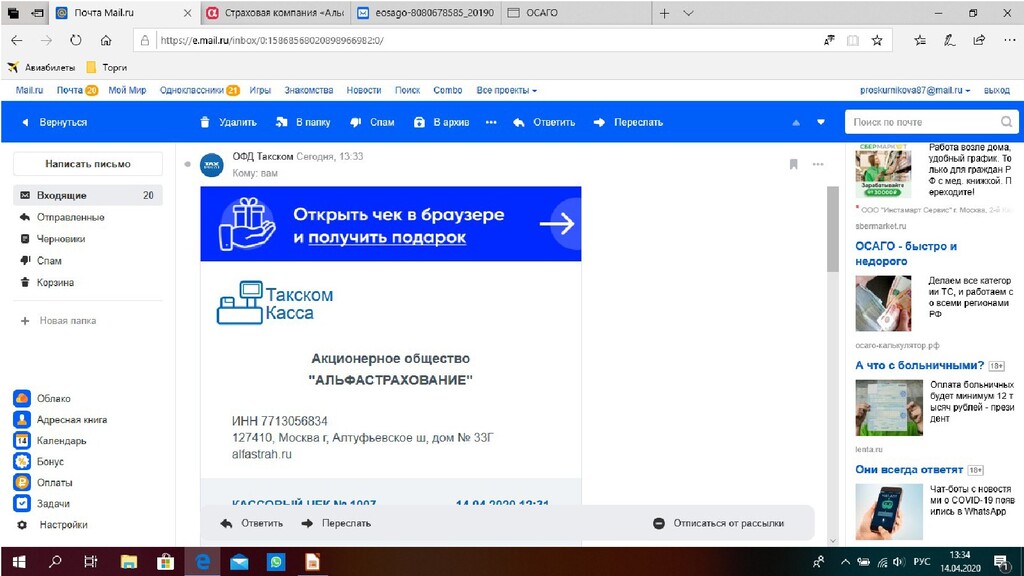The width and height of the screenshot is (1024, 576).
Task: Compose new mail with Написать письмо
Action: pyautogui.click(x=88, y=164)
